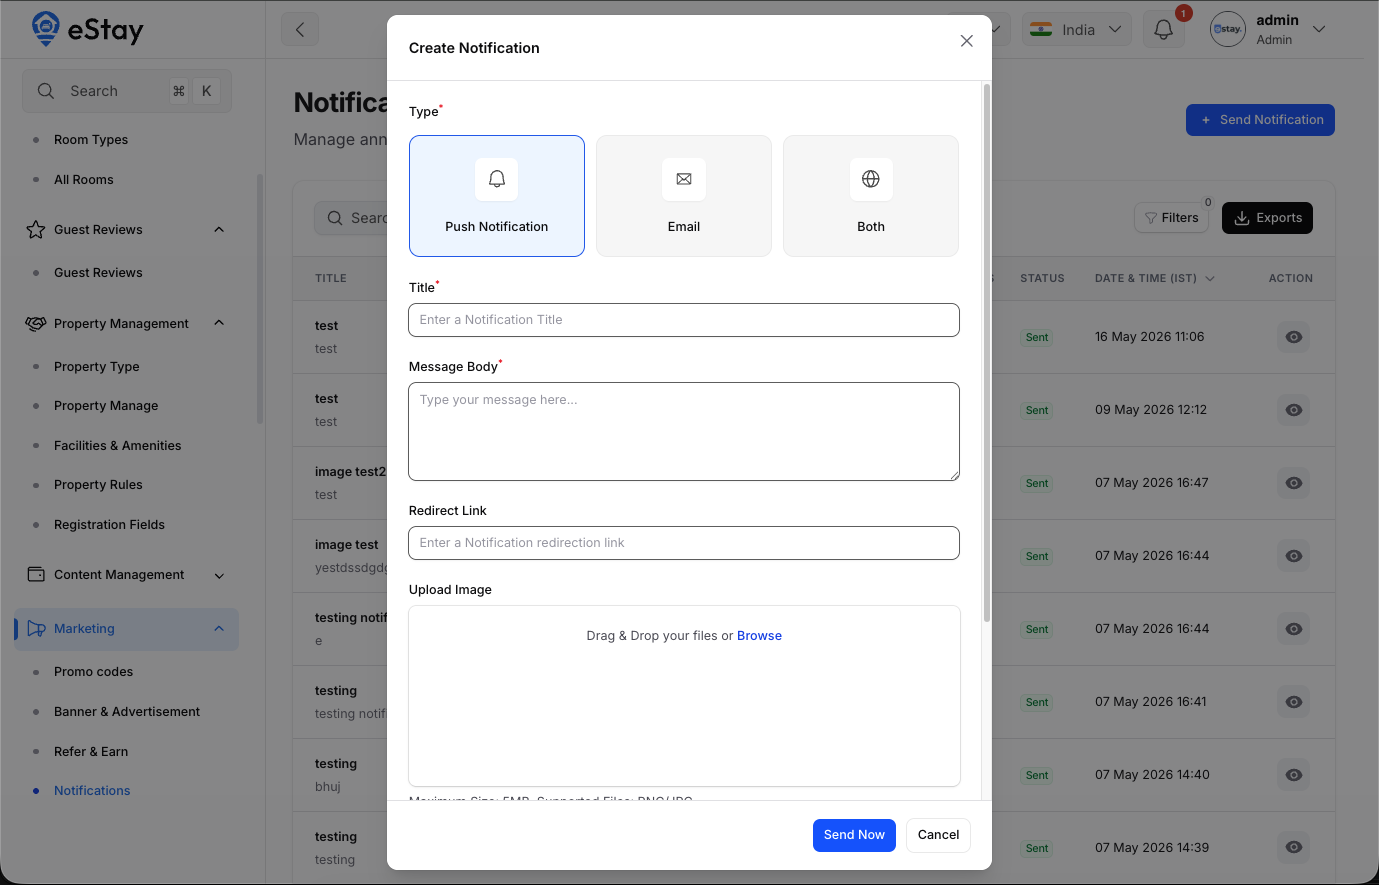Viewport: 1379px width, 885px height.
Task: Click the sidebar search magnifier icon
Action: tap(46, 91)
